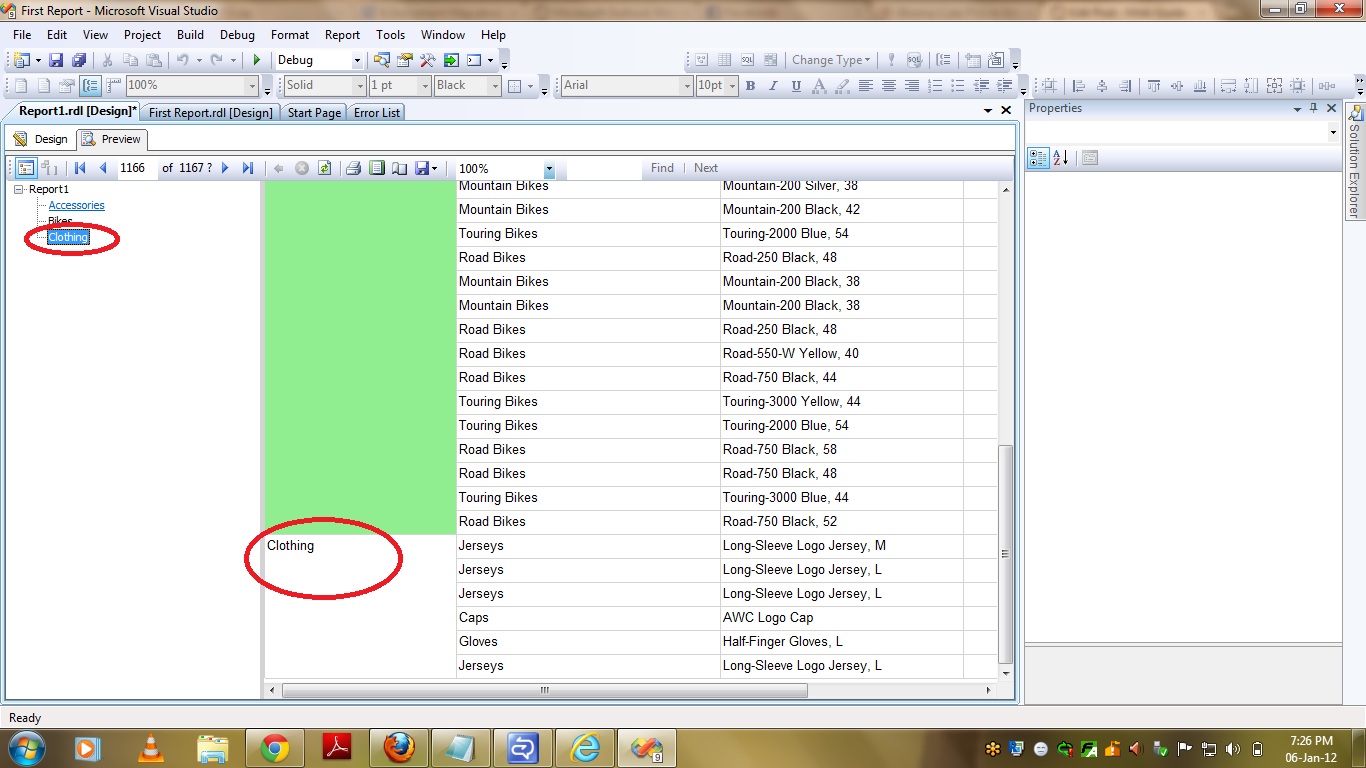1366x768 pixels.
Task: Switch to the Design tab
Action: [40, 139]
